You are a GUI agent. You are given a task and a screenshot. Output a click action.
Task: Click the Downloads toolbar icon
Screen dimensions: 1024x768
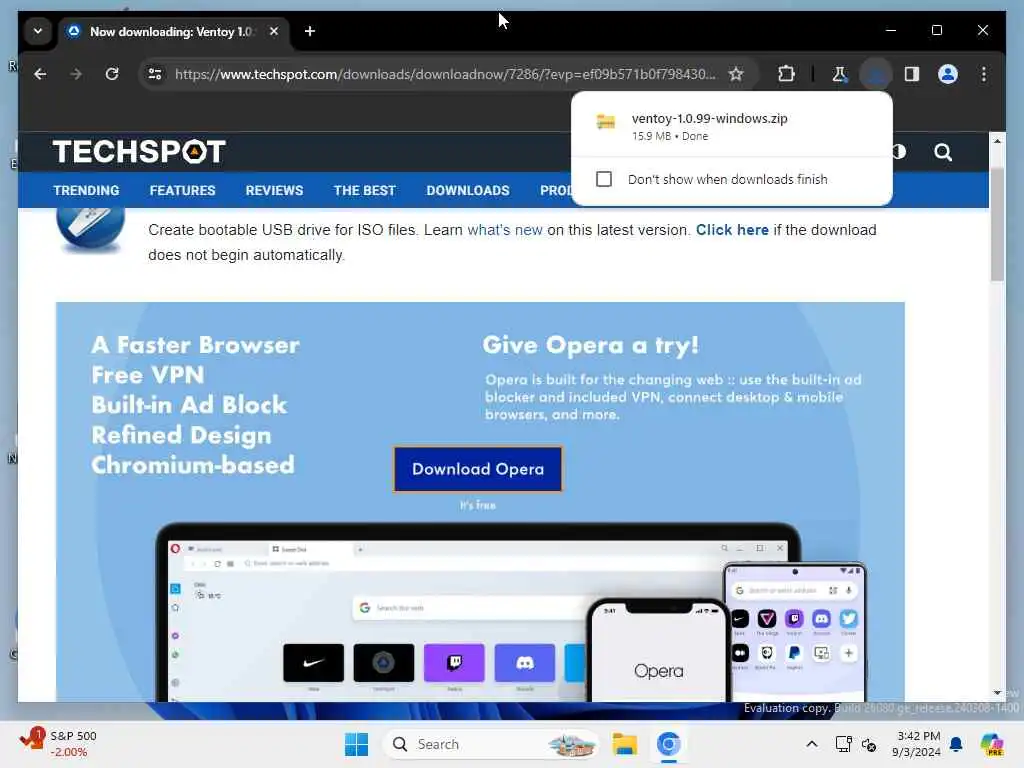coord(875,74)
